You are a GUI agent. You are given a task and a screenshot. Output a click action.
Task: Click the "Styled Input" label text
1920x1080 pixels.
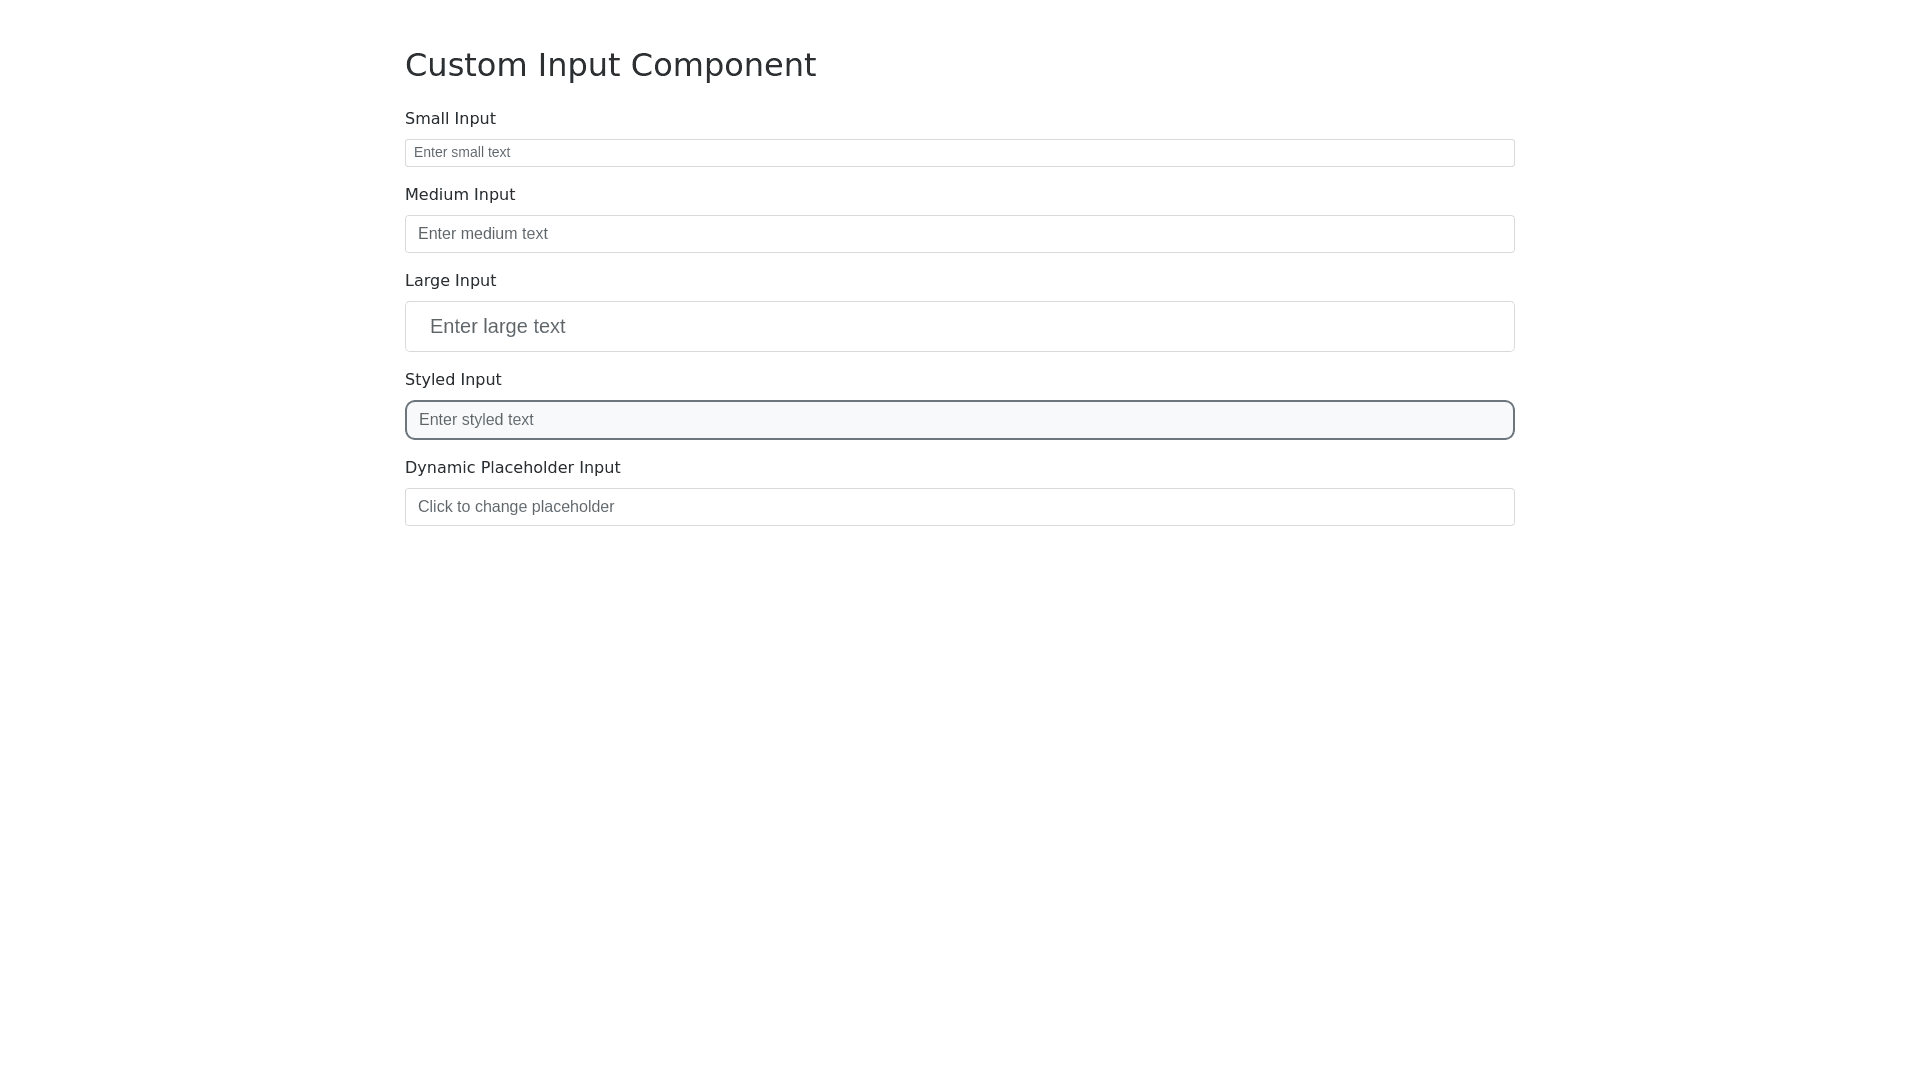(x=453, y=380)
